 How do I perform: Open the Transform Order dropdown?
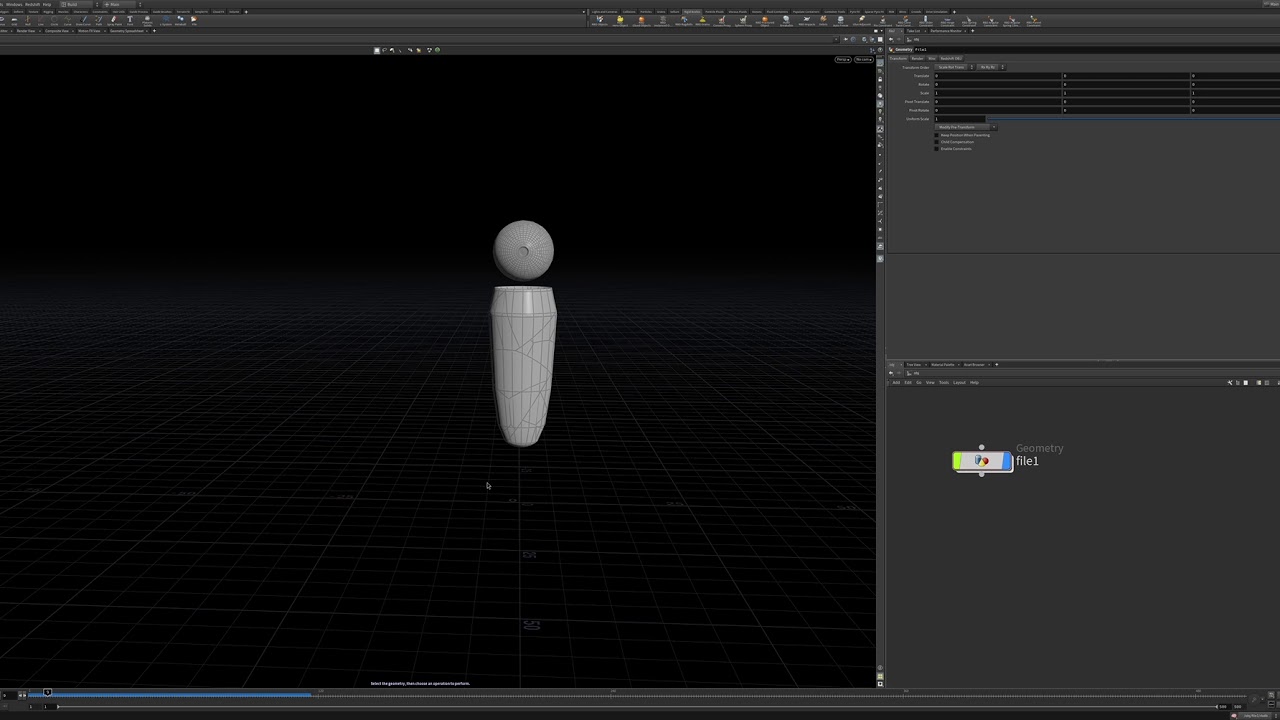tap(954, 67)
